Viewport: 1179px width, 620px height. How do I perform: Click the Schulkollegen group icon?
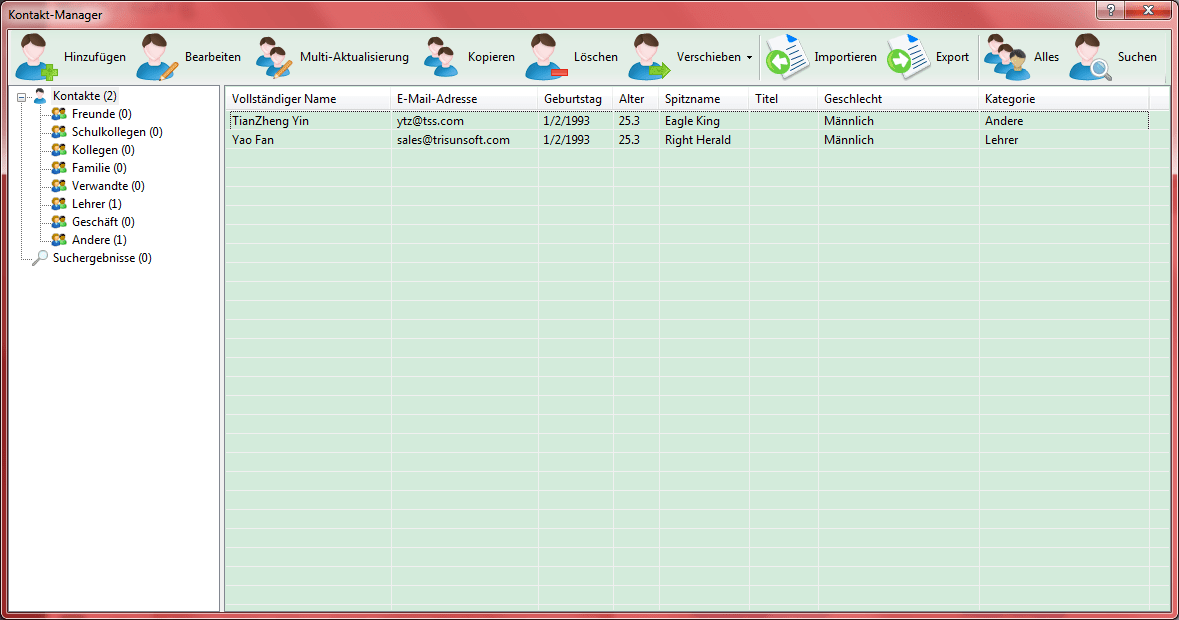click(59, 132)
